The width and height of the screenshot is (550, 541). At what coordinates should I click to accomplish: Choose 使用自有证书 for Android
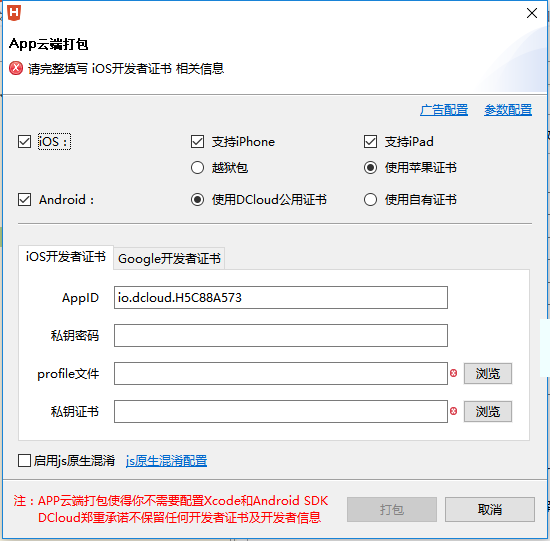tap(370, 200)
